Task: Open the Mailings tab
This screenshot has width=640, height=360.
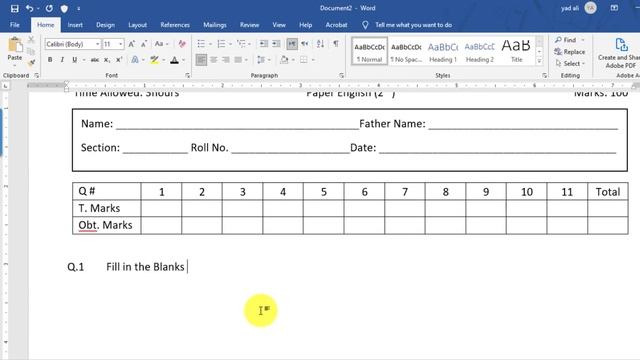Action: (x=215, y=25)
